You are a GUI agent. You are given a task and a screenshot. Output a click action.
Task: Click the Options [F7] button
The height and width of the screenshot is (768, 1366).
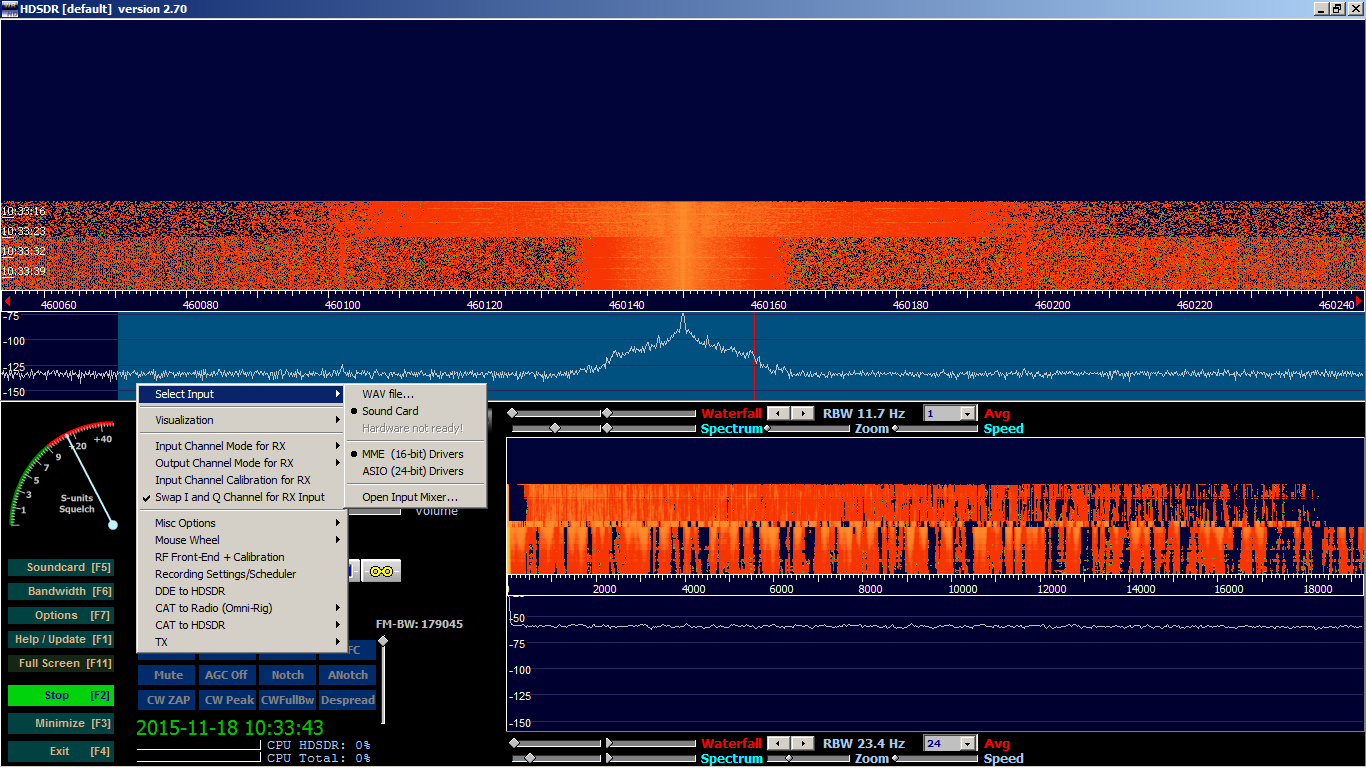60,615
